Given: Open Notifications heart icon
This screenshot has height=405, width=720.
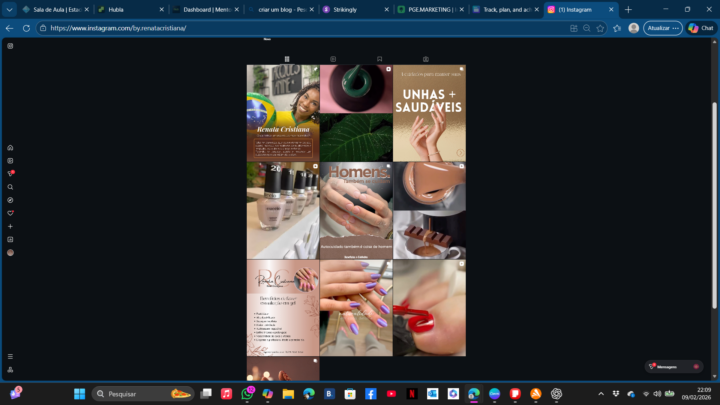Looking at the screenshot, I should pos(10,213).
